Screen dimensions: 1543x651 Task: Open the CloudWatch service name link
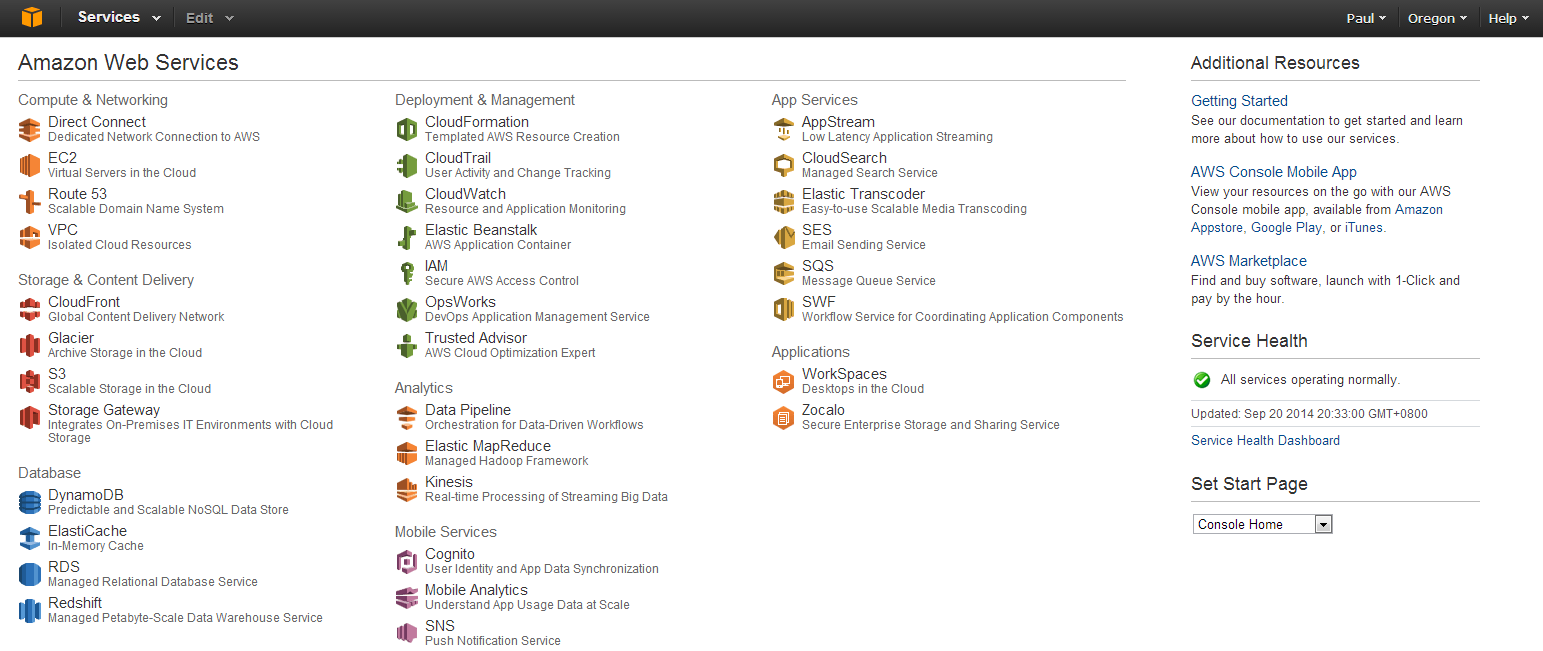465,194
